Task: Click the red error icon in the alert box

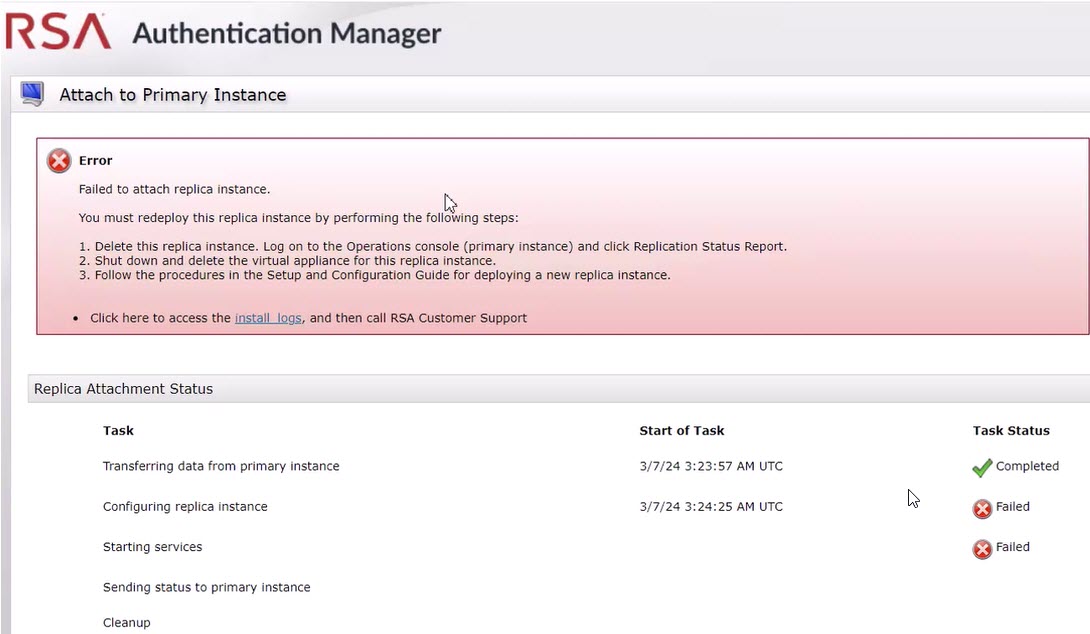Action: pyautogui.click(x=59, y=160)
